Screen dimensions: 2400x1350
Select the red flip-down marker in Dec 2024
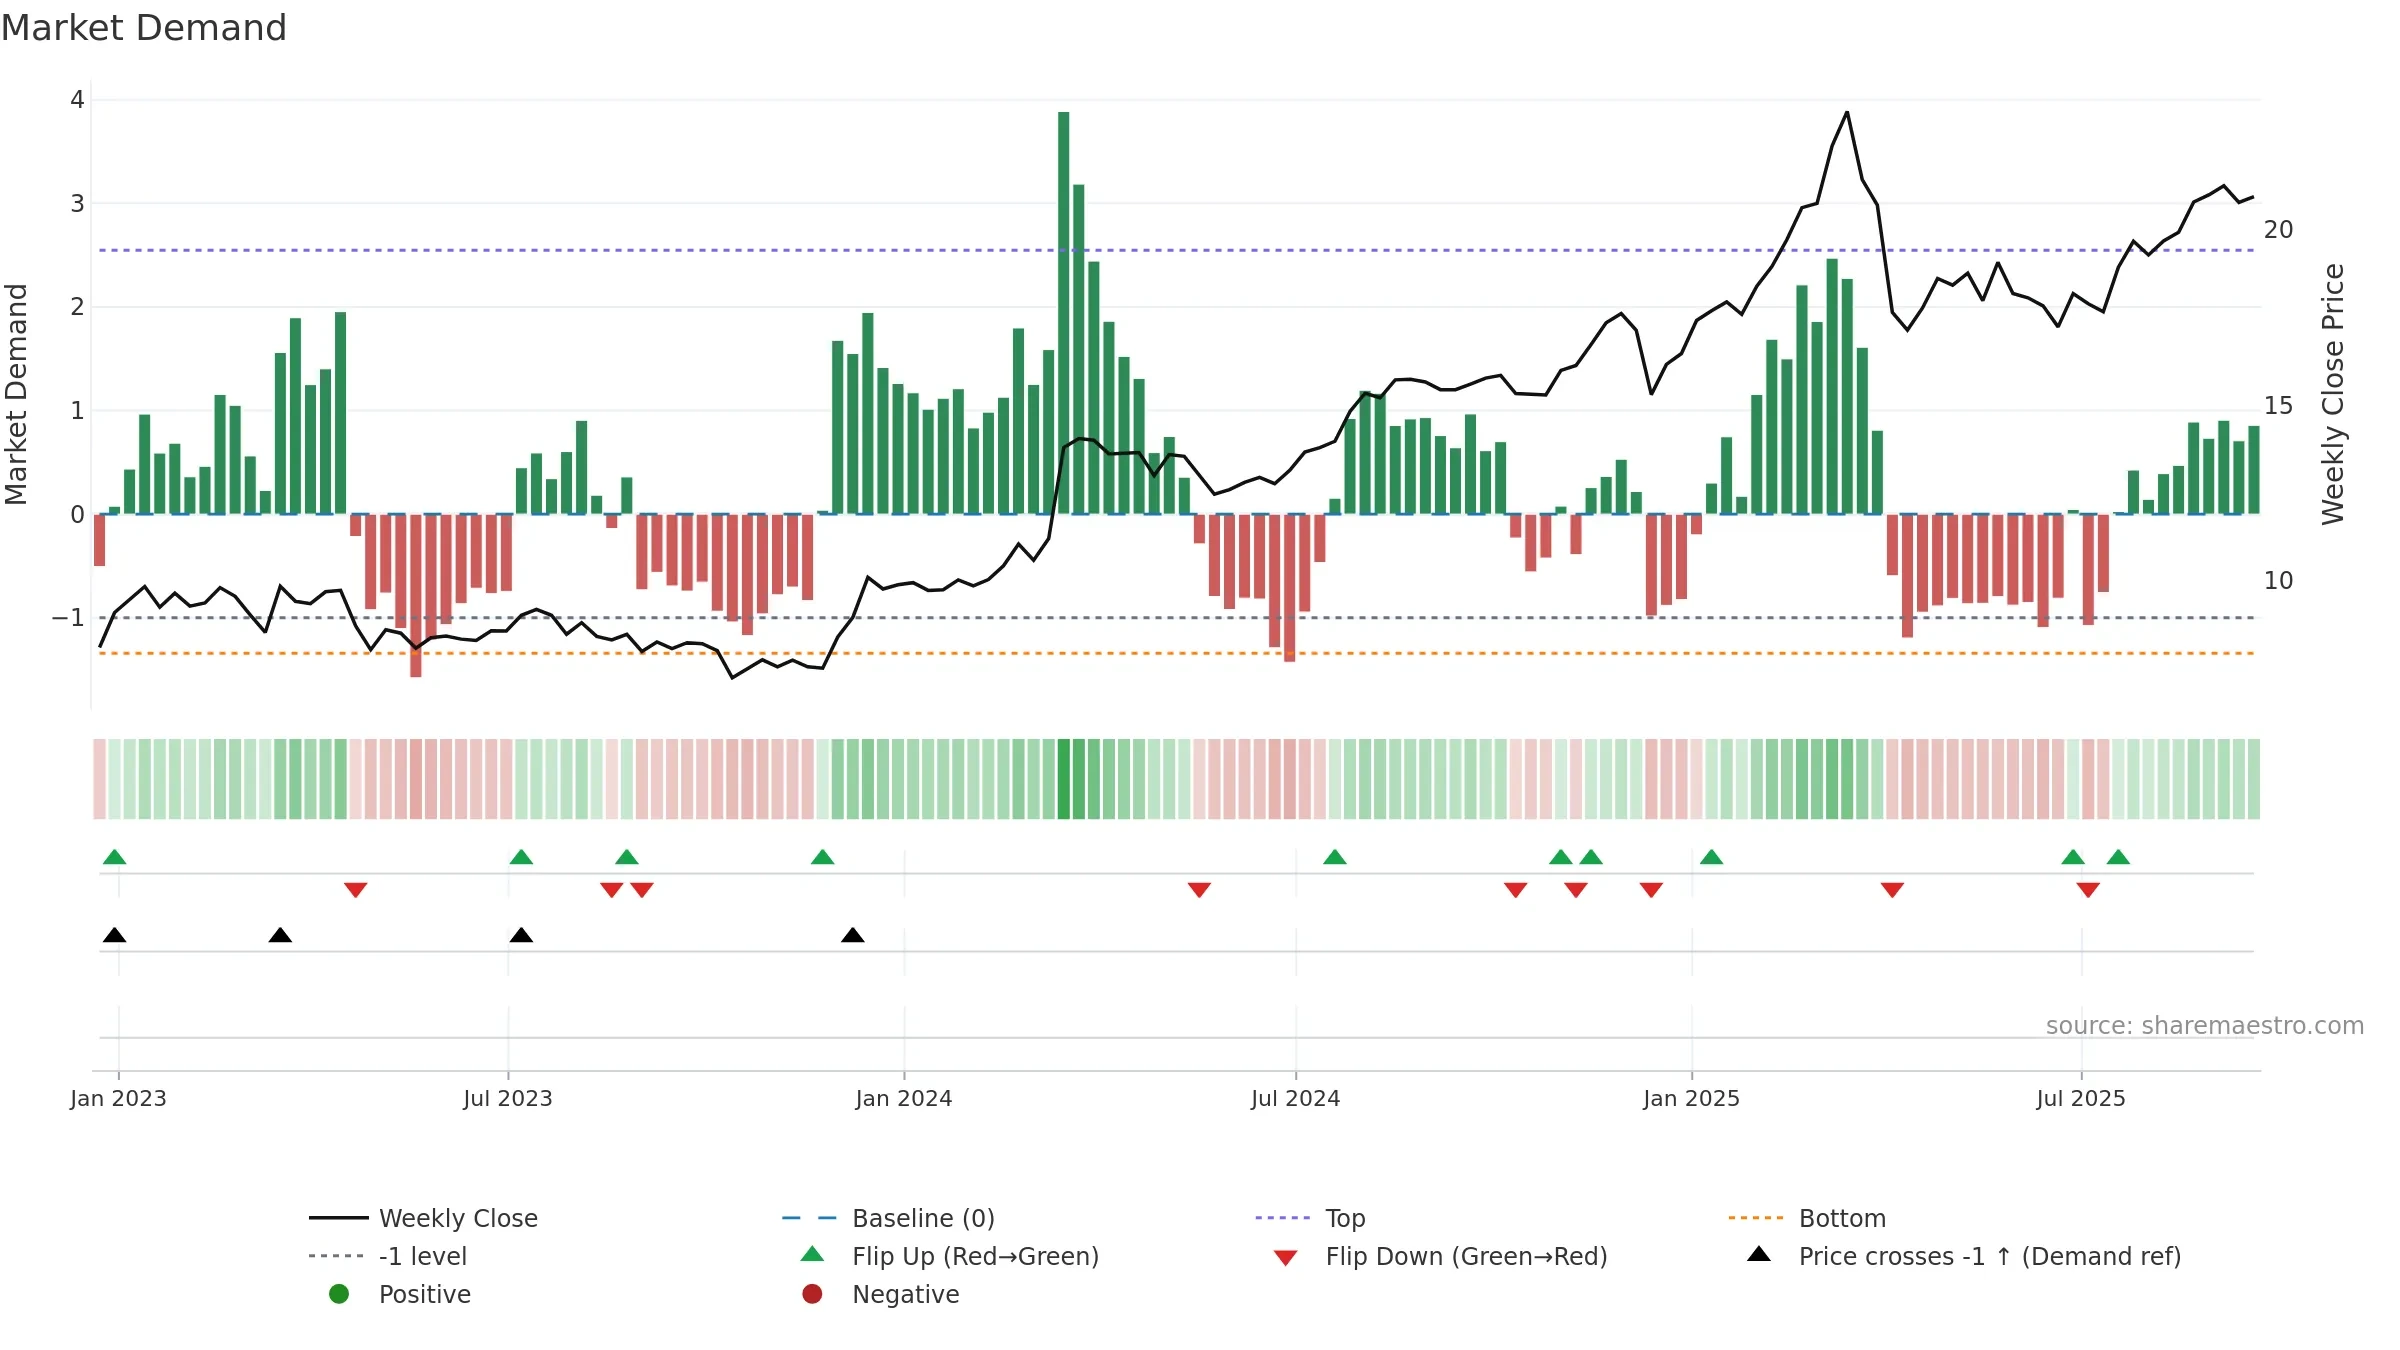coord(1652,890)
